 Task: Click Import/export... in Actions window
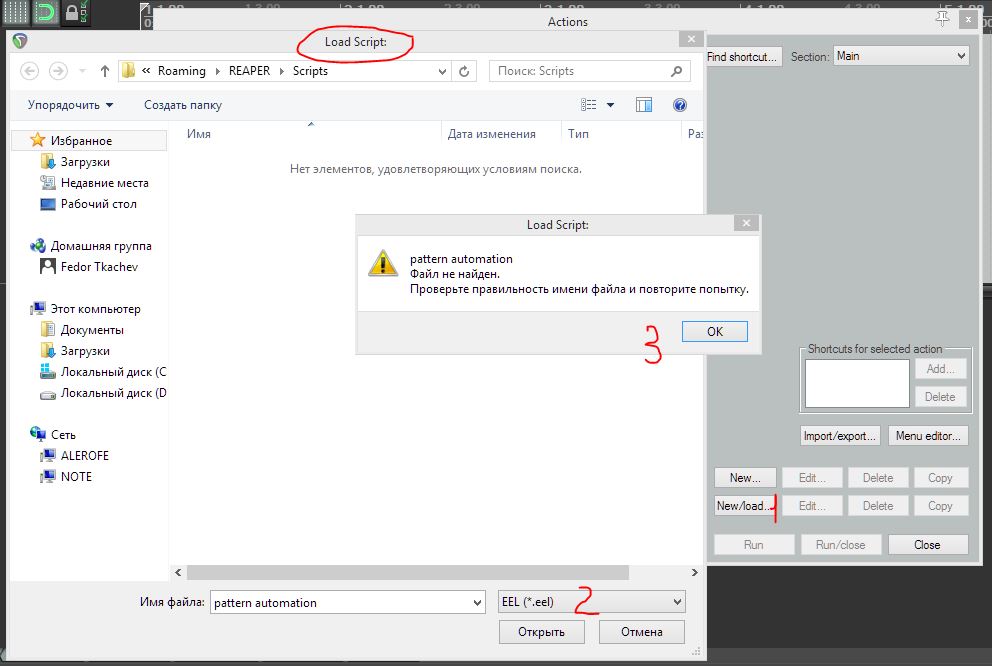(x=840, y=436)
